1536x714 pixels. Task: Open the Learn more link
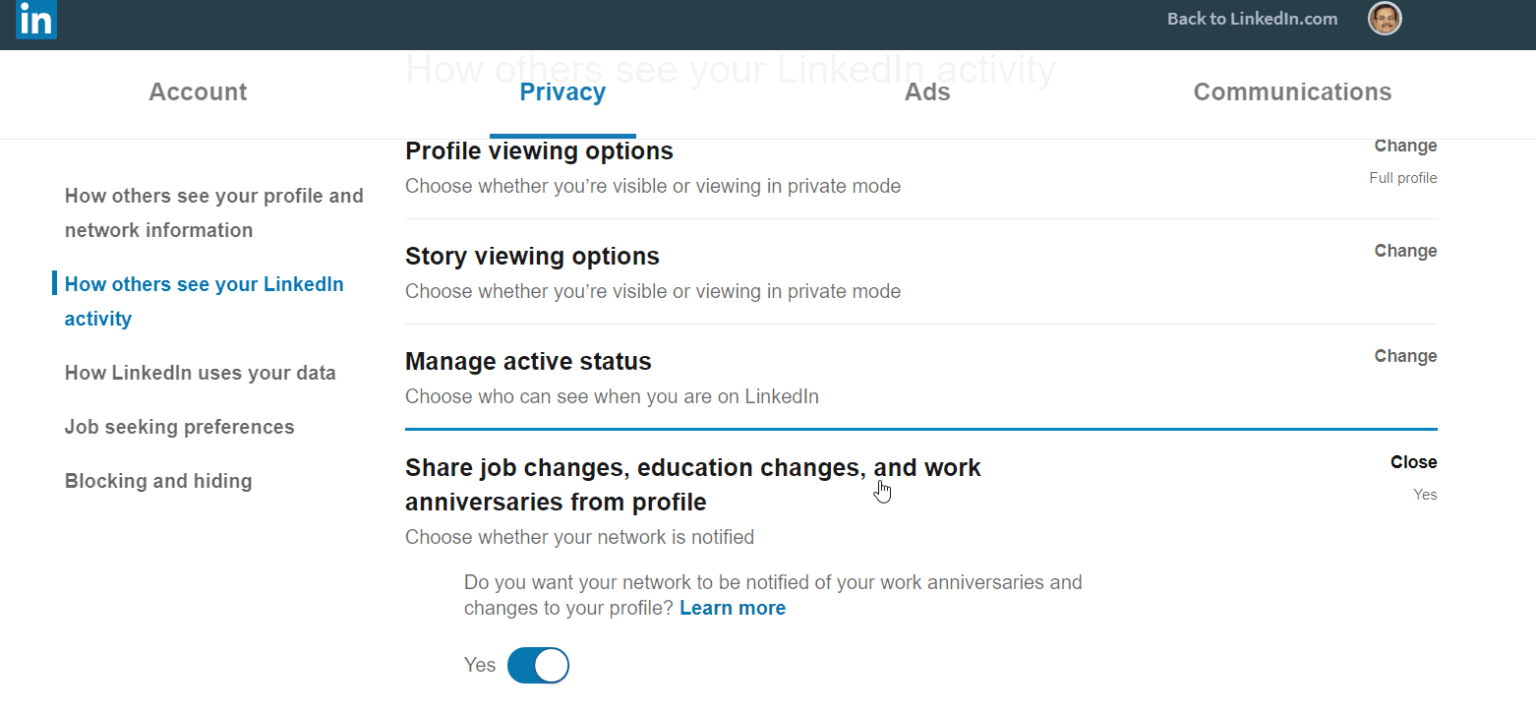pyautogui.click(x=732, y=608)
